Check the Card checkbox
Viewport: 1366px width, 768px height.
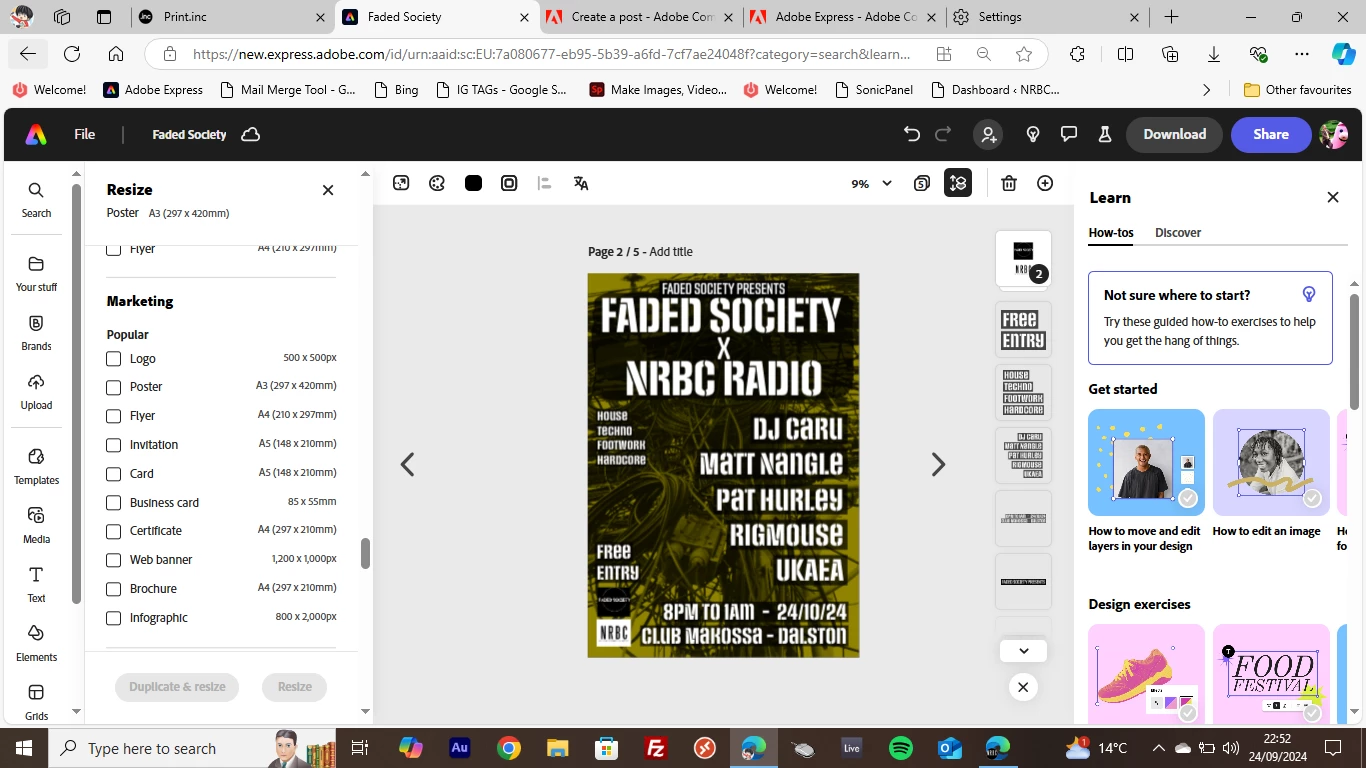[x=114, y=474]
